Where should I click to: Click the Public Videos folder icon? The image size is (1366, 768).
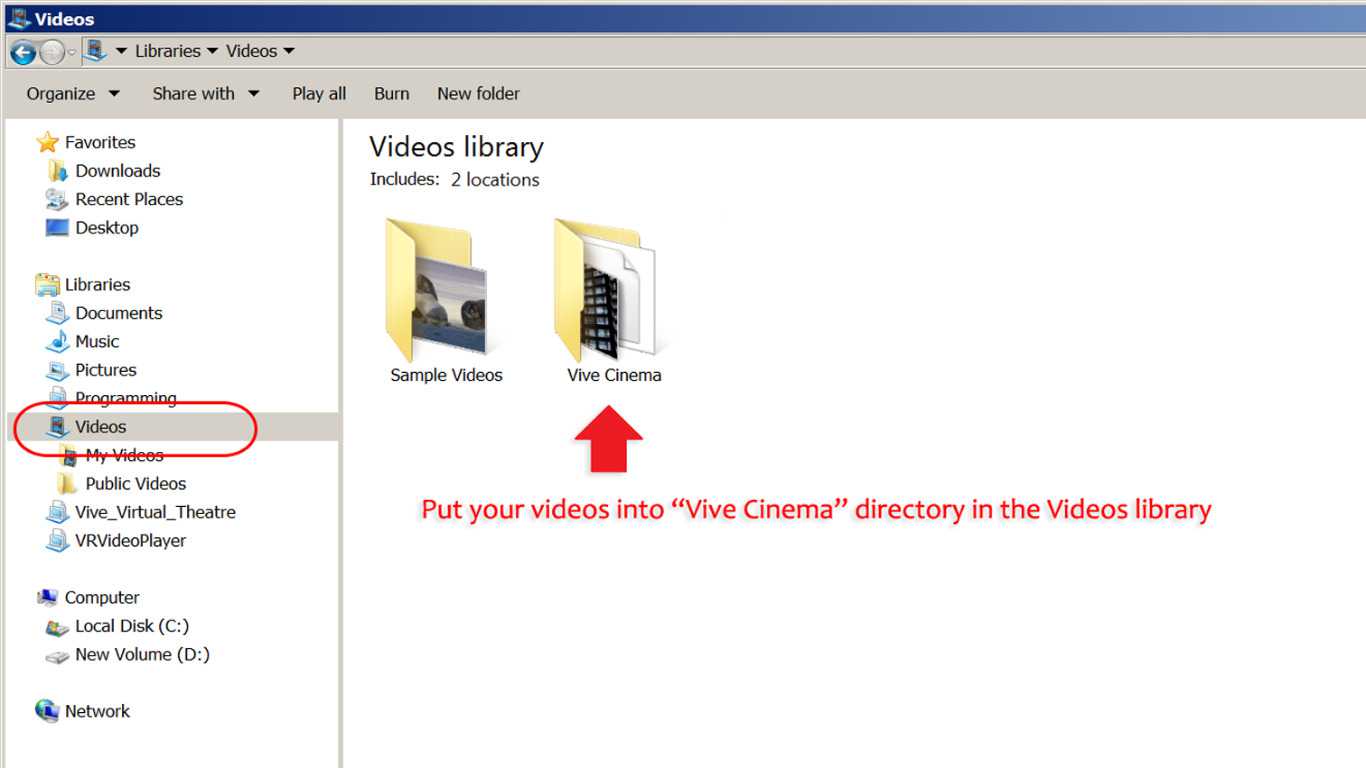[x=68, y=484]
